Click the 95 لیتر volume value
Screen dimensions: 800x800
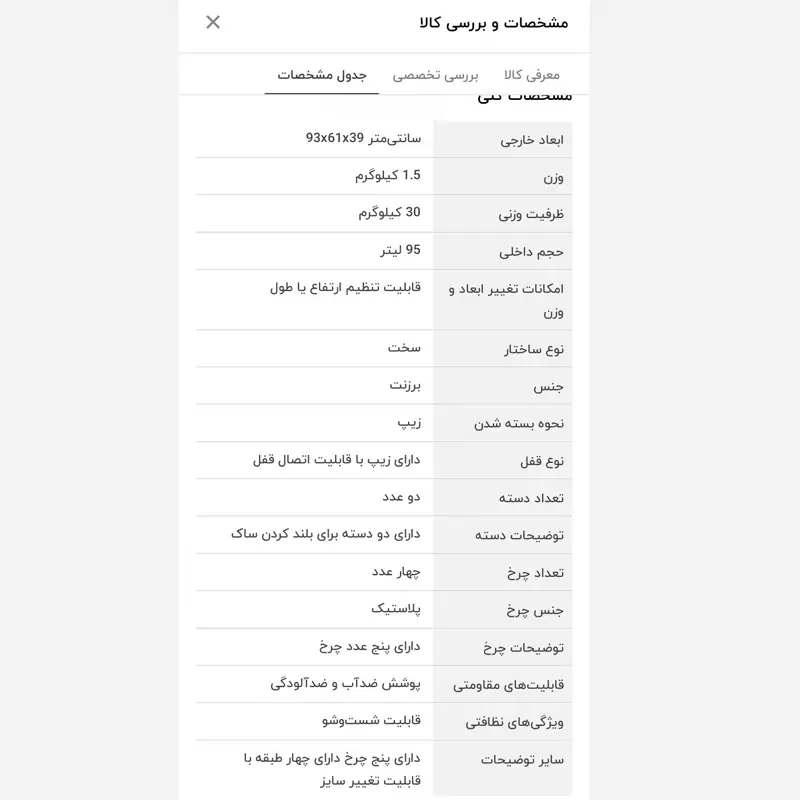click(x=401, y=250)
